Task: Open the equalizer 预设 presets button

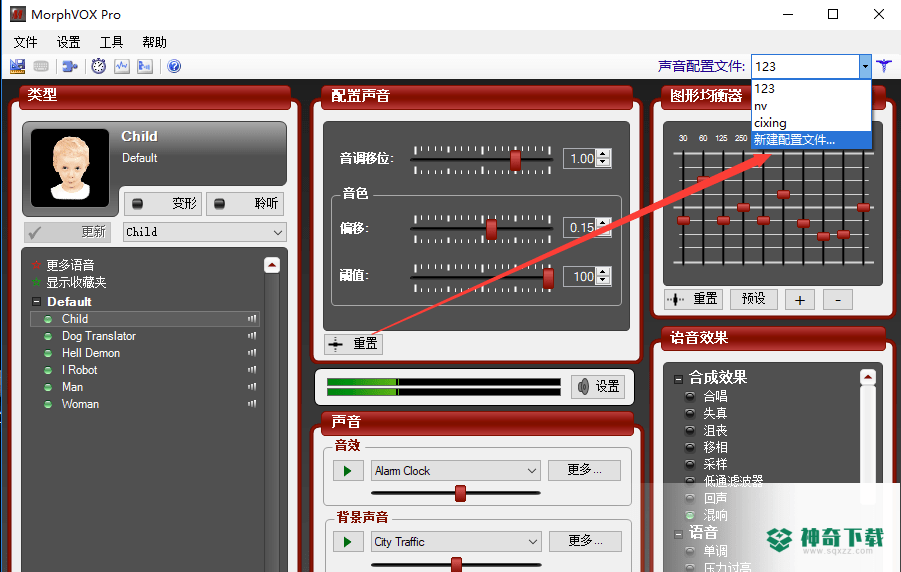Action: coord(753,299)
